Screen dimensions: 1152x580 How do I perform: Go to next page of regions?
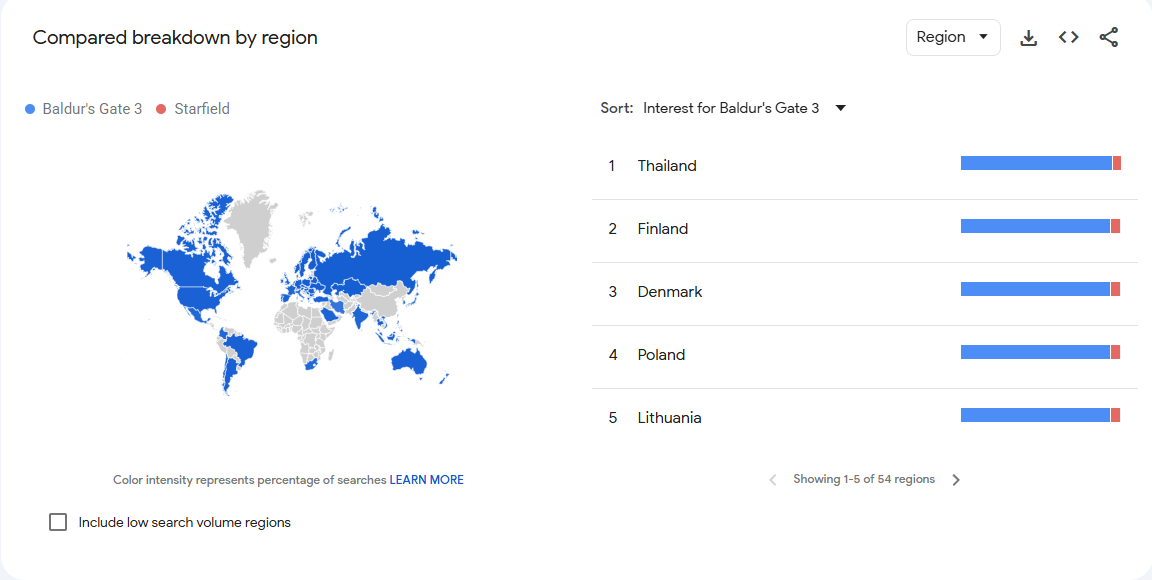[956, 480]
